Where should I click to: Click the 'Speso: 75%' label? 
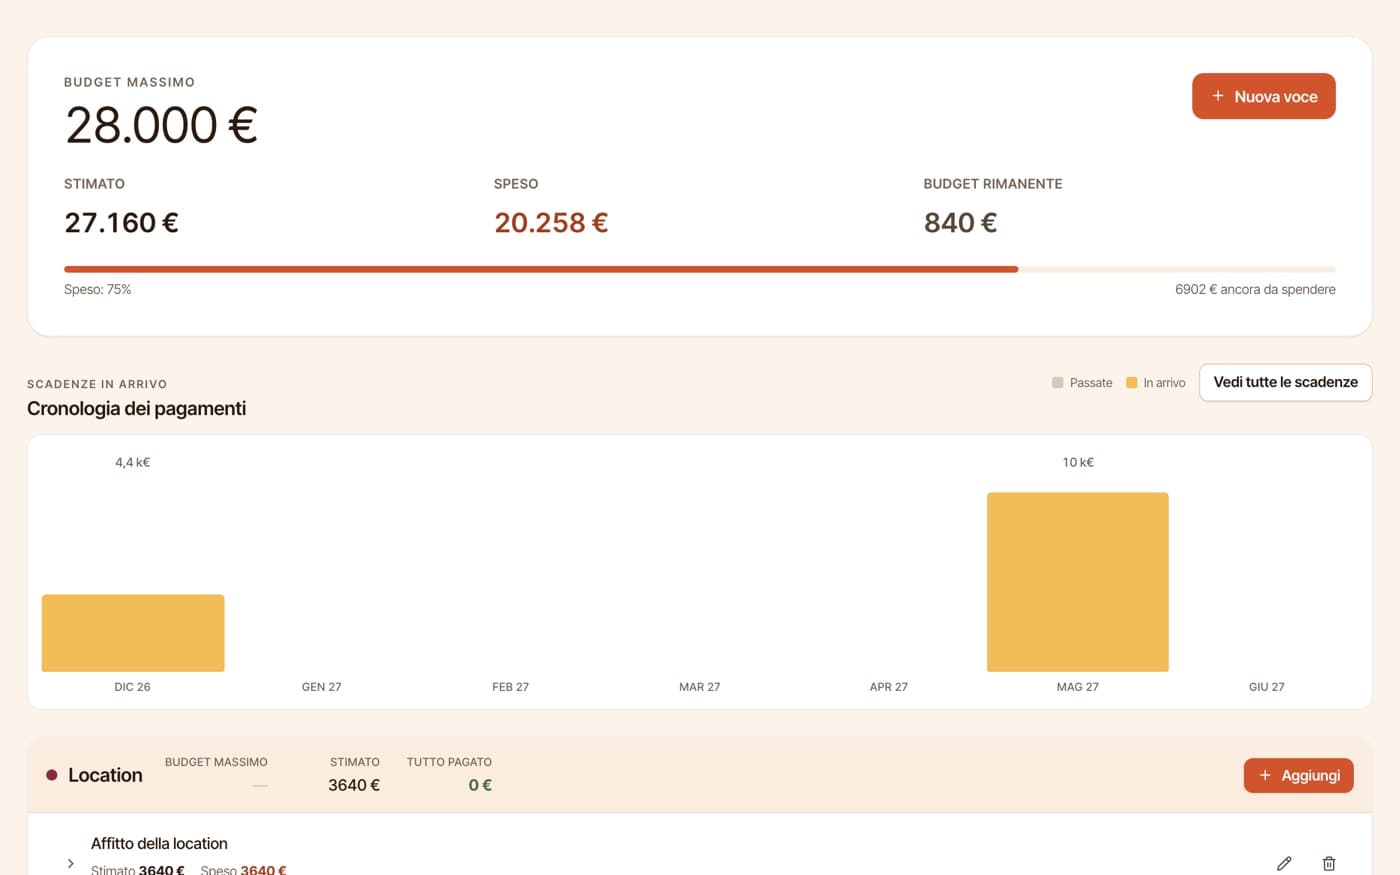(x=98, y=289)
